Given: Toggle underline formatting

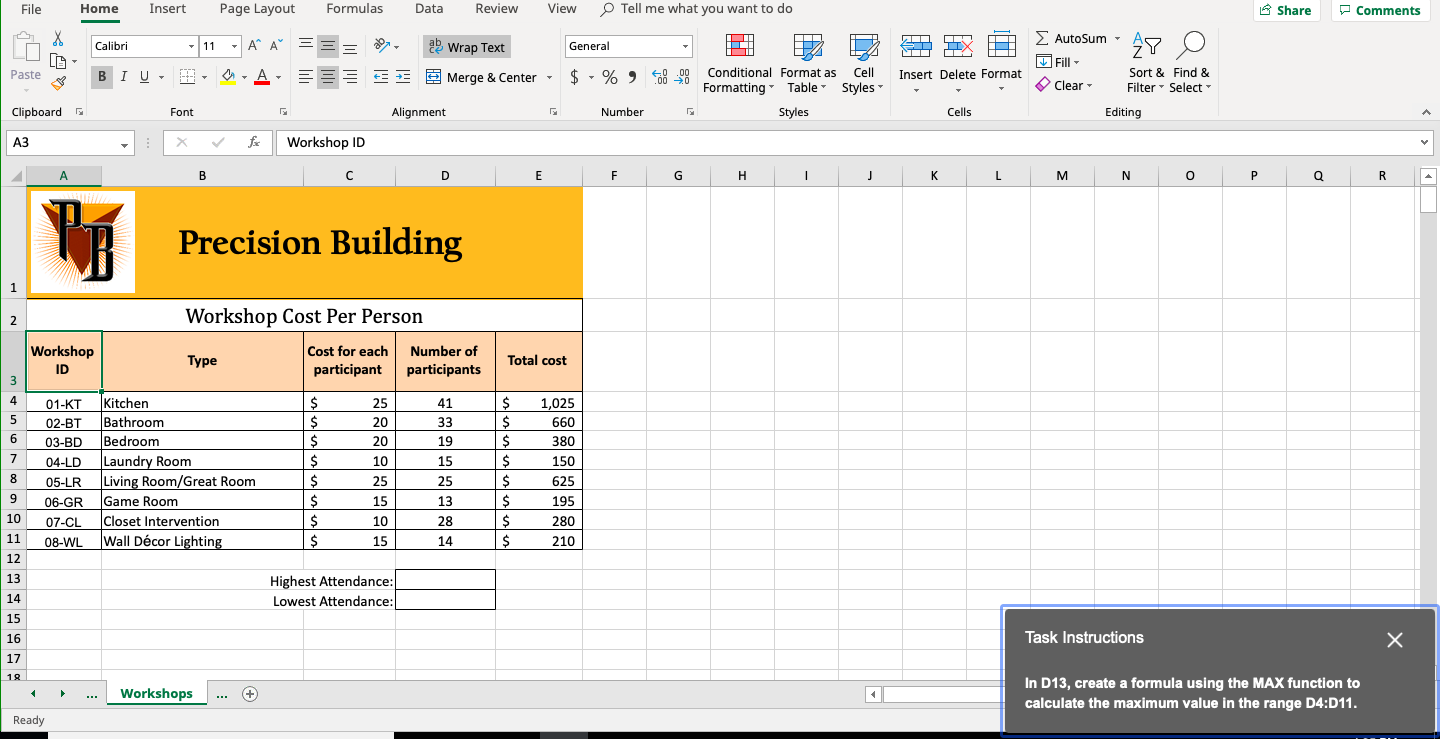Looking at the screenshot, I should point(143,77).
